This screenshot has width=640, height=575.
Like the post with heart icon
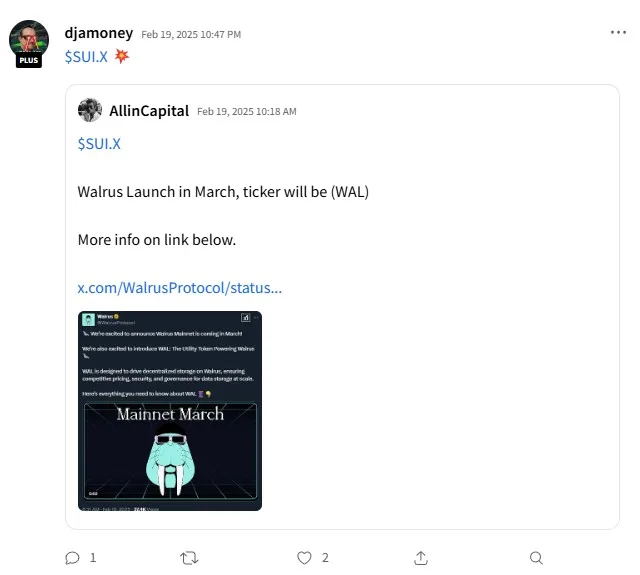(304, 557)
